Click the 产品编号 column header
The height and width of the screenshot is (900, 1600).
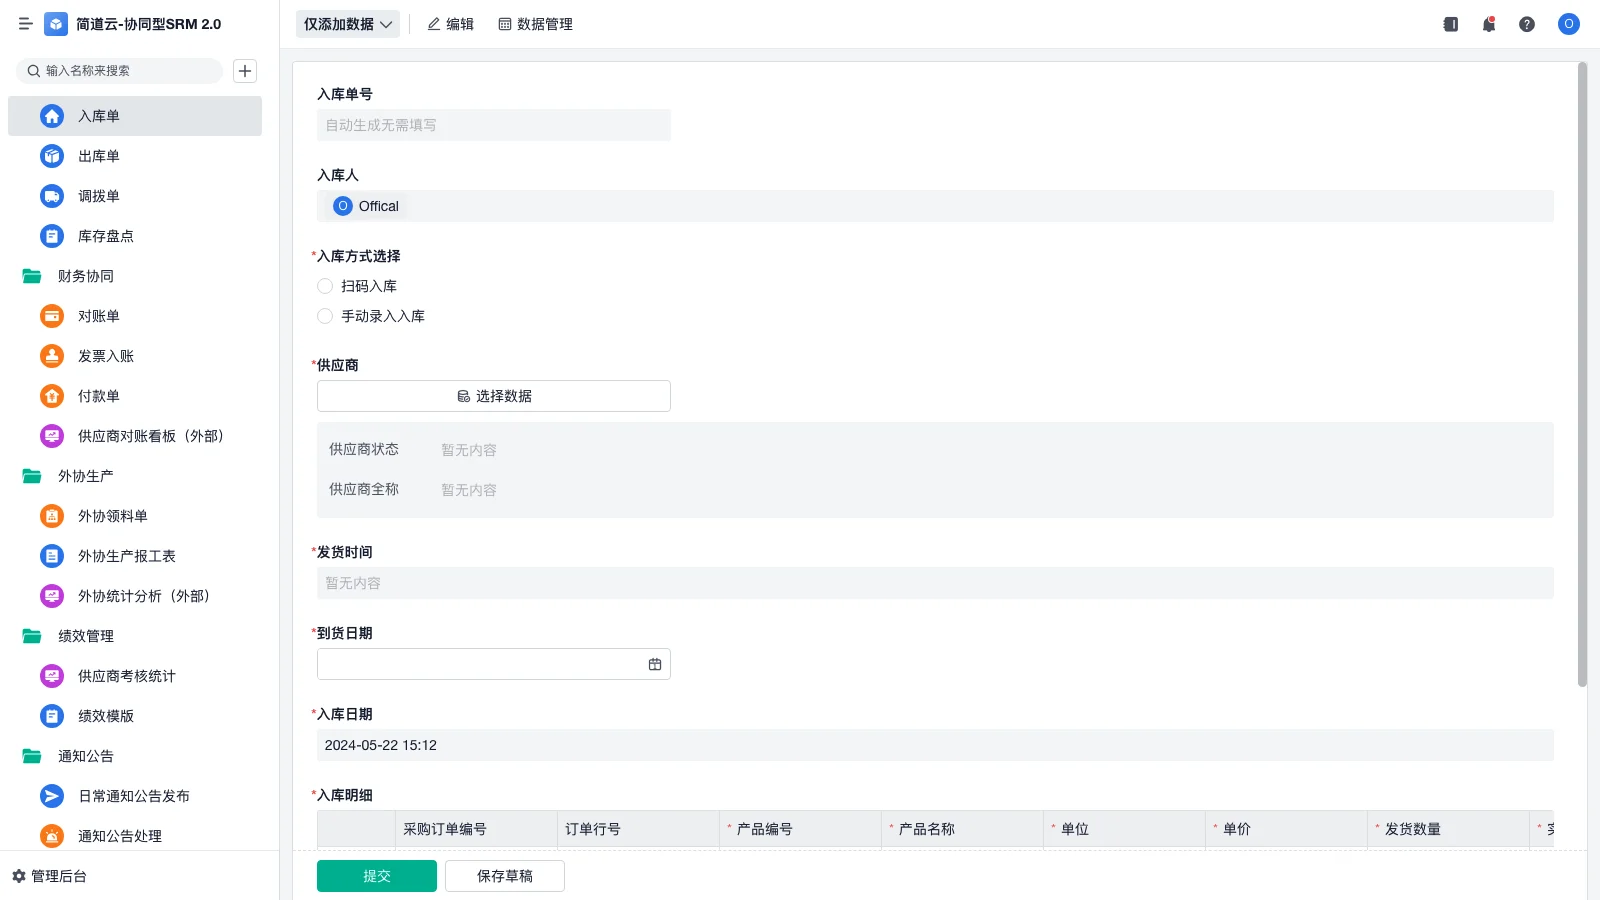pos(800,829)
